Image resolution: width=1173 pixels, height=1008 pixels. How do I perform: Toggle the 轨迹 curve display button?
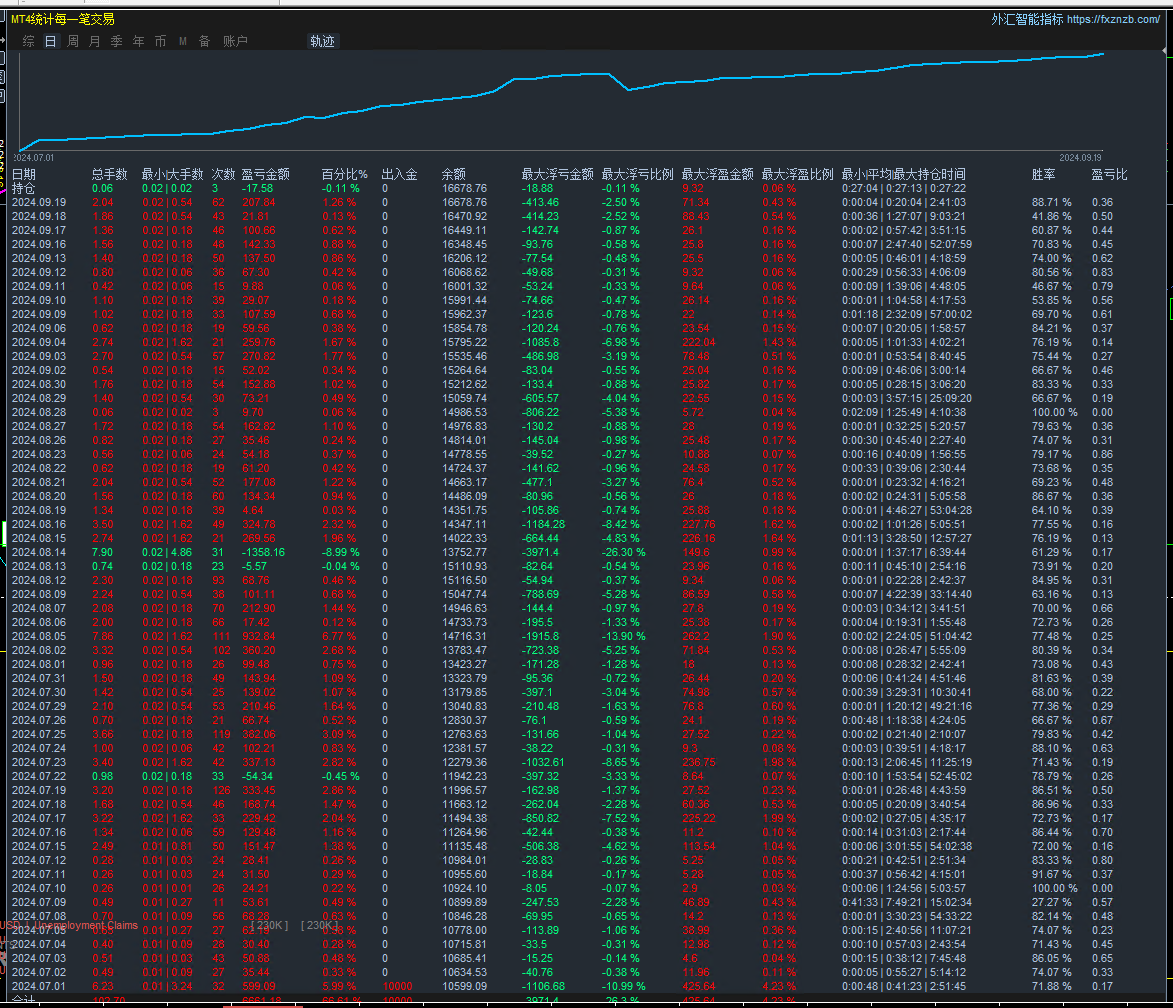[323, 41]
